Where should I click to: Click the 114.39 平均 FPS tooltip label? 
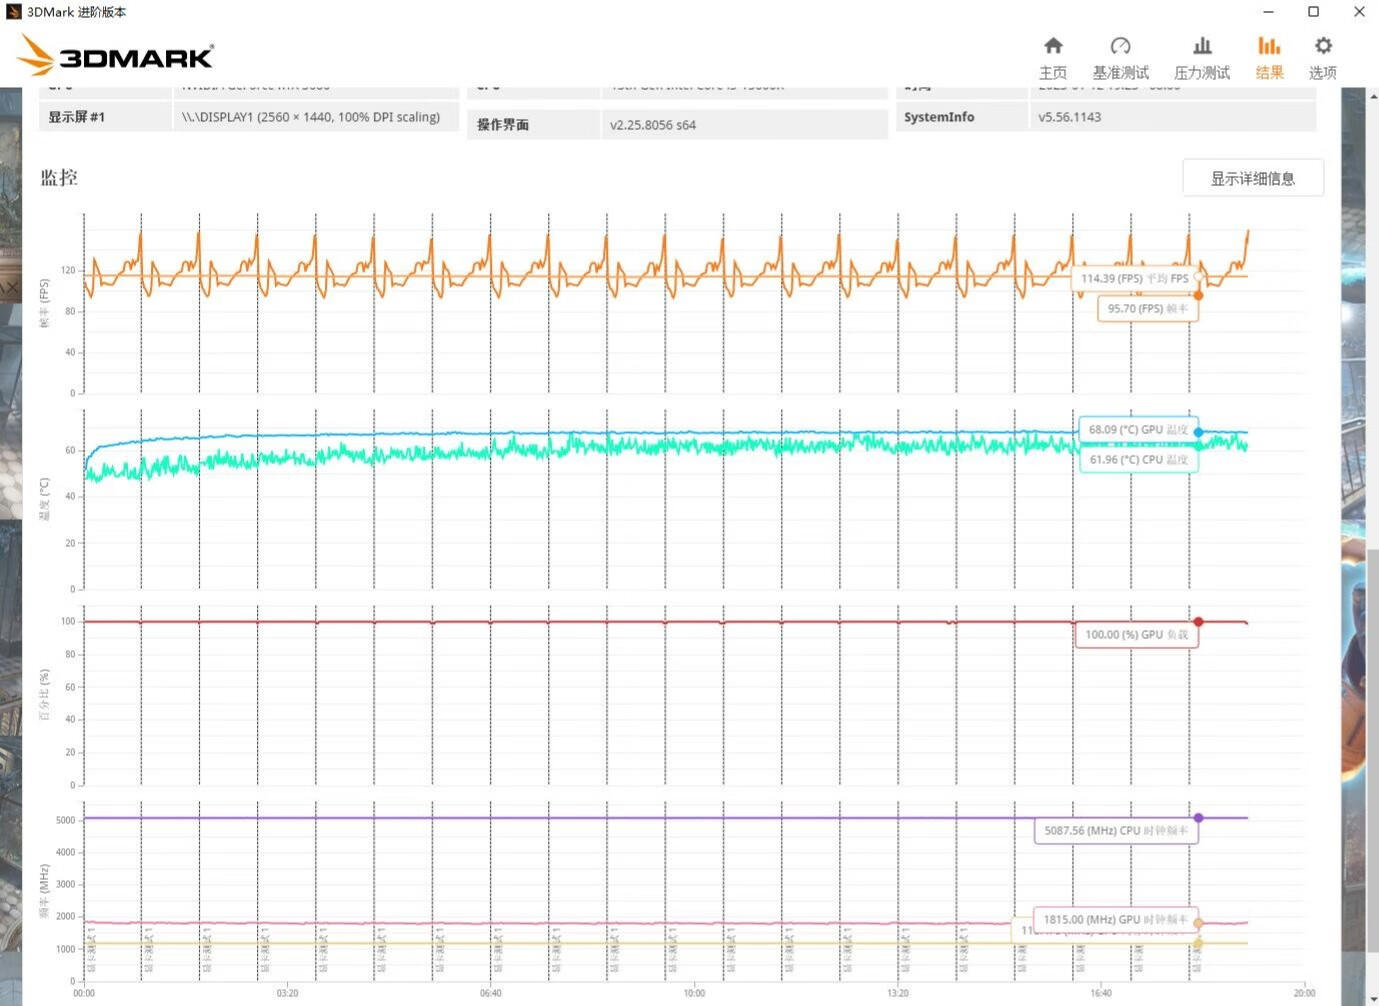click(1134, 279)
